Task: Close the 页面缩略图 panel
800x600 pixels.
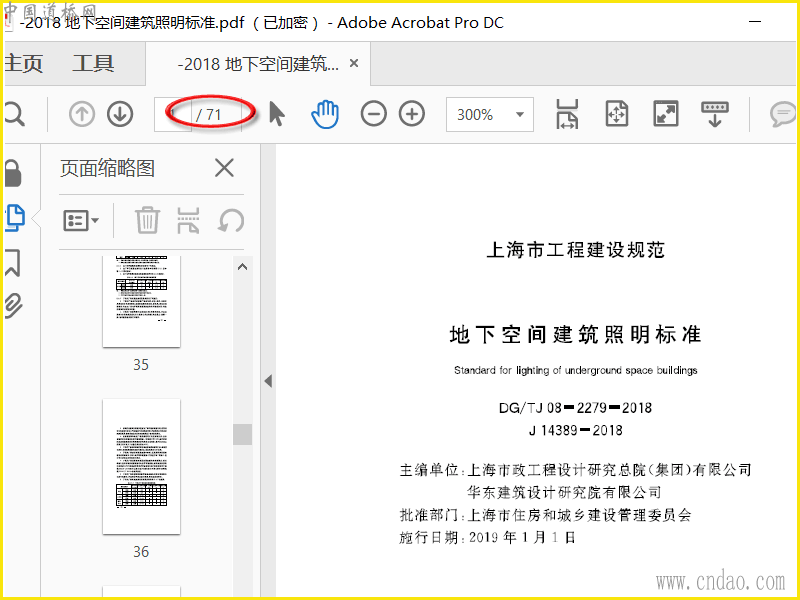Action: [x=224, y=168]
